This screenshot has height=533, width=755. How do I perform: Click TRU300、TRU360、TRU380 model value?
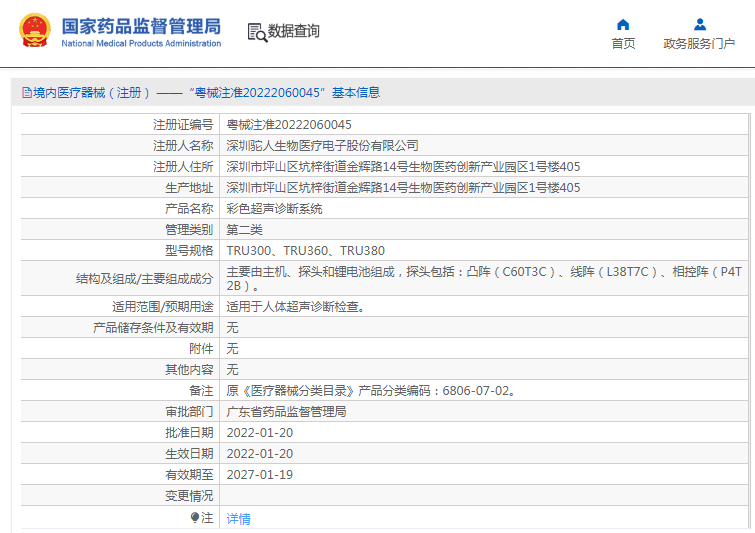pyautogui.click(x=305, y=251)
